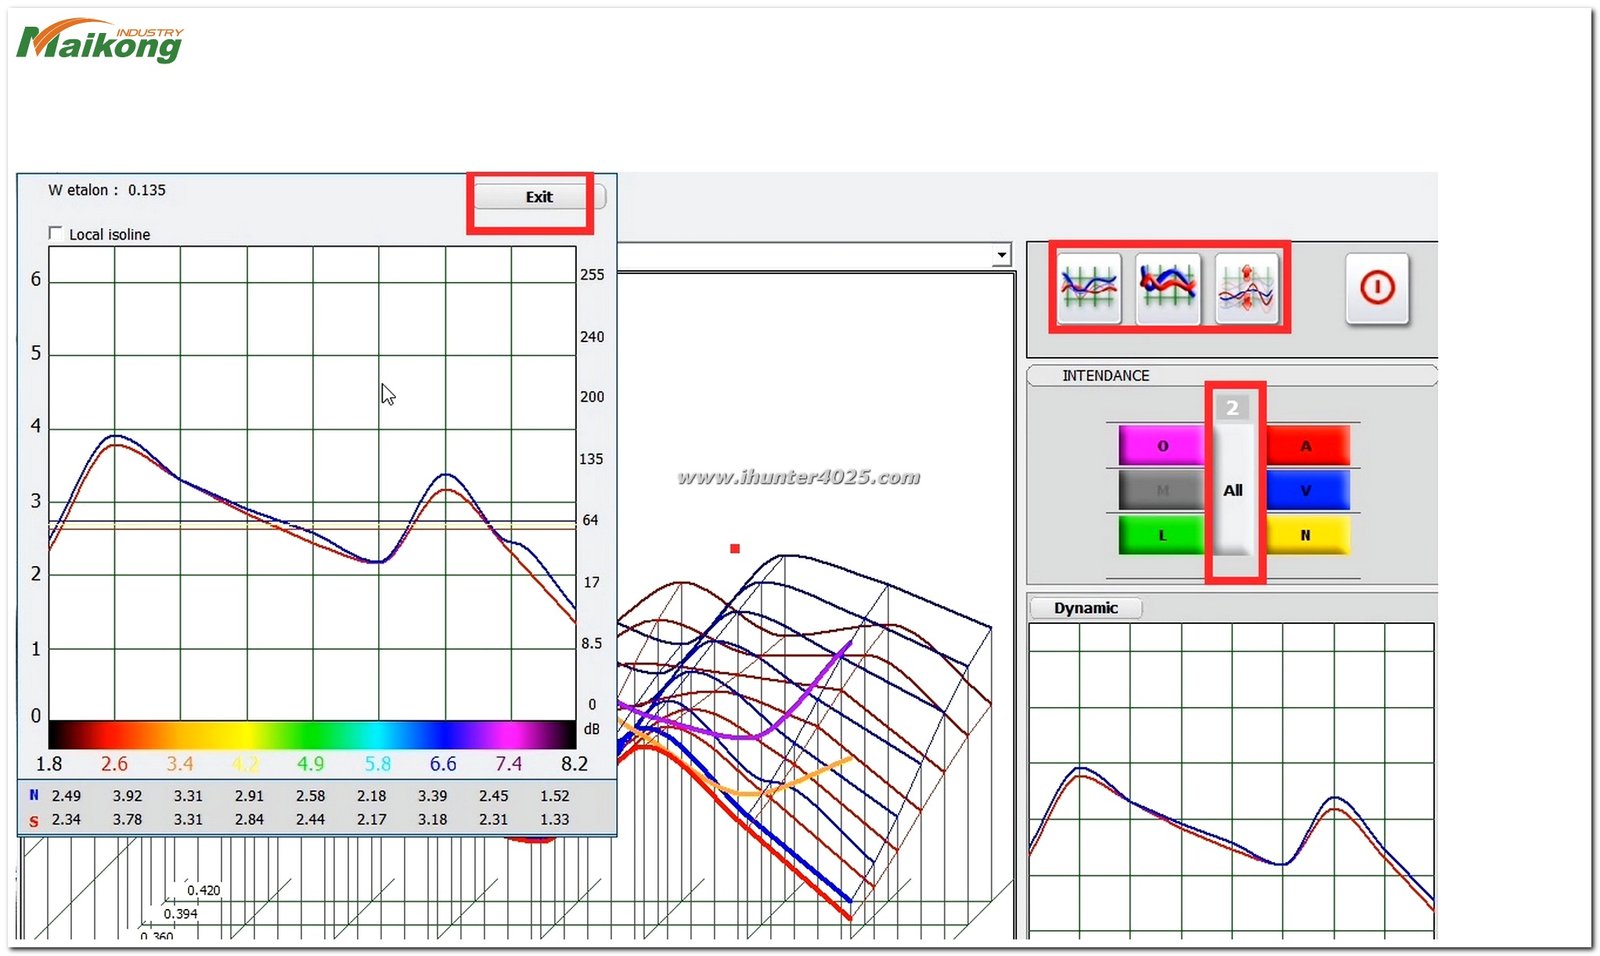Screen dimensions: 1600x956
Task: Open the thick red-blue waveform comparison icon
Action: [1168, 288]
